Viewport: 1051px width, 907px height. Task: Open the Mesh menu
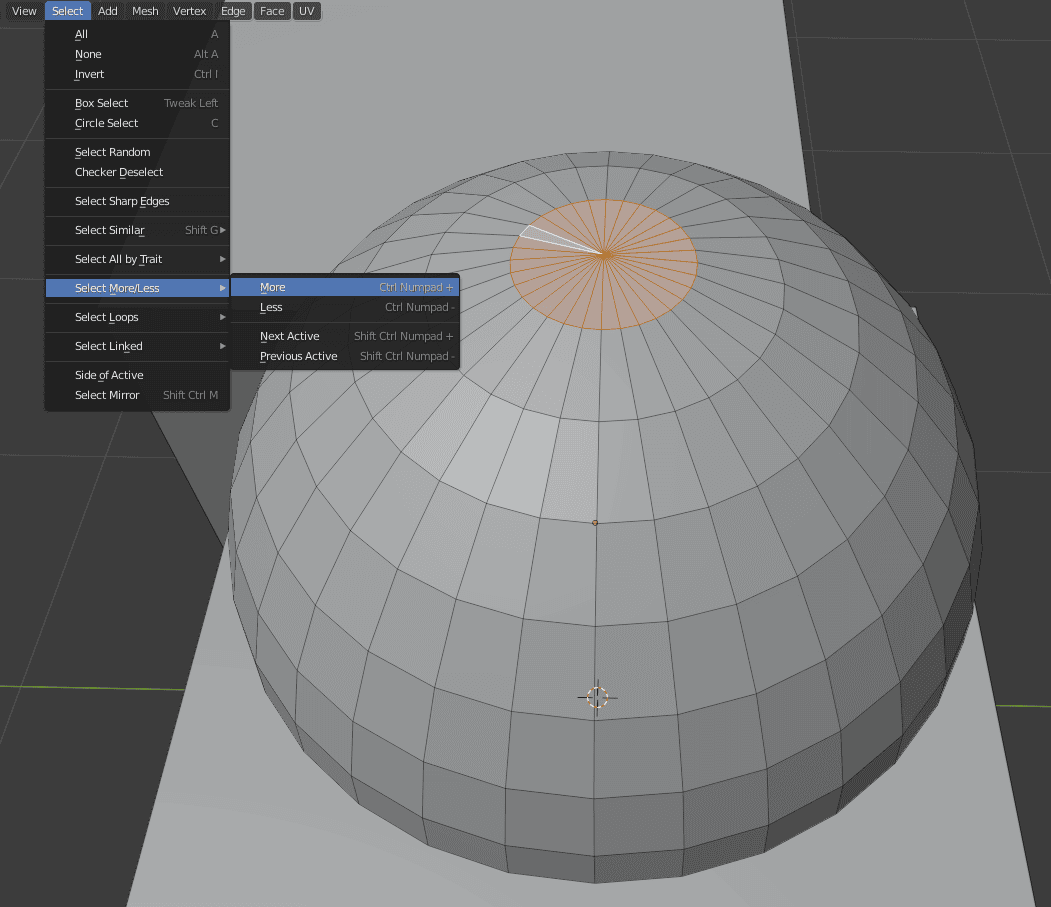[x=145, y=11]
